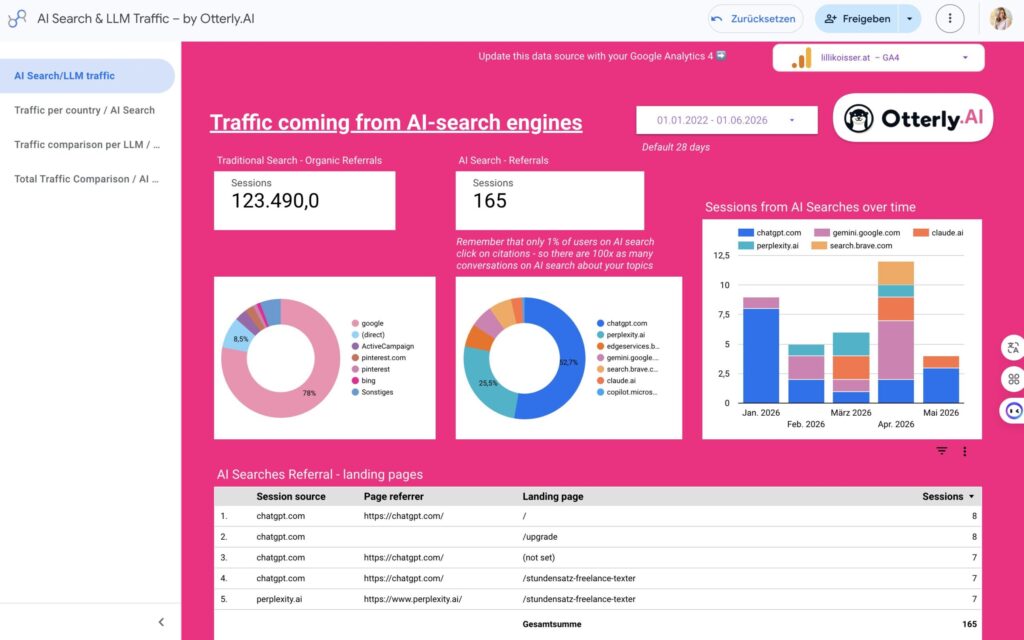This screenshot has height=640, width=1024.
Task: Click the pinterest.com legend entry
Action: click(x=379, y=358)
